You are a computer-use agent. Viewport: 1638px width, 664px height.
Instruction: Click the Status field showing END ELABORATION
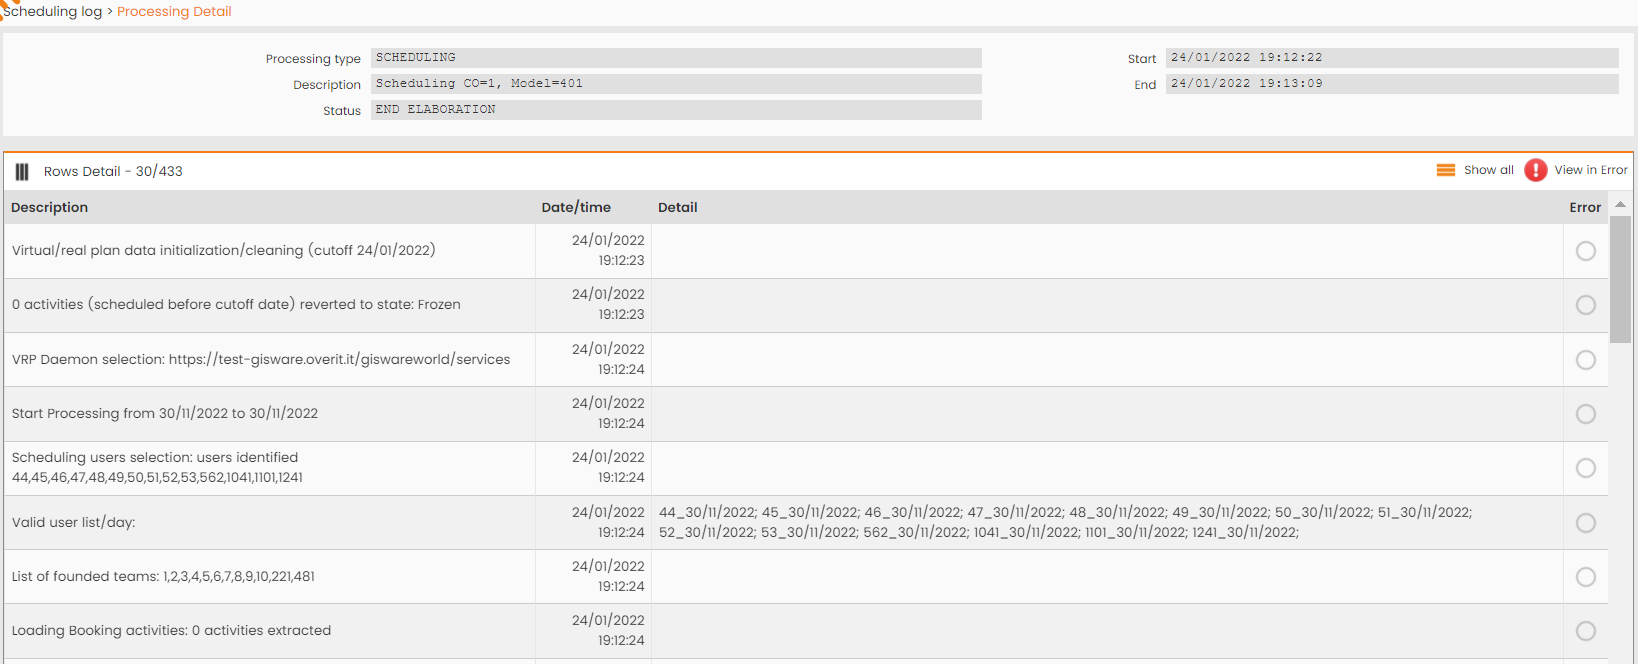click(676, 110)
